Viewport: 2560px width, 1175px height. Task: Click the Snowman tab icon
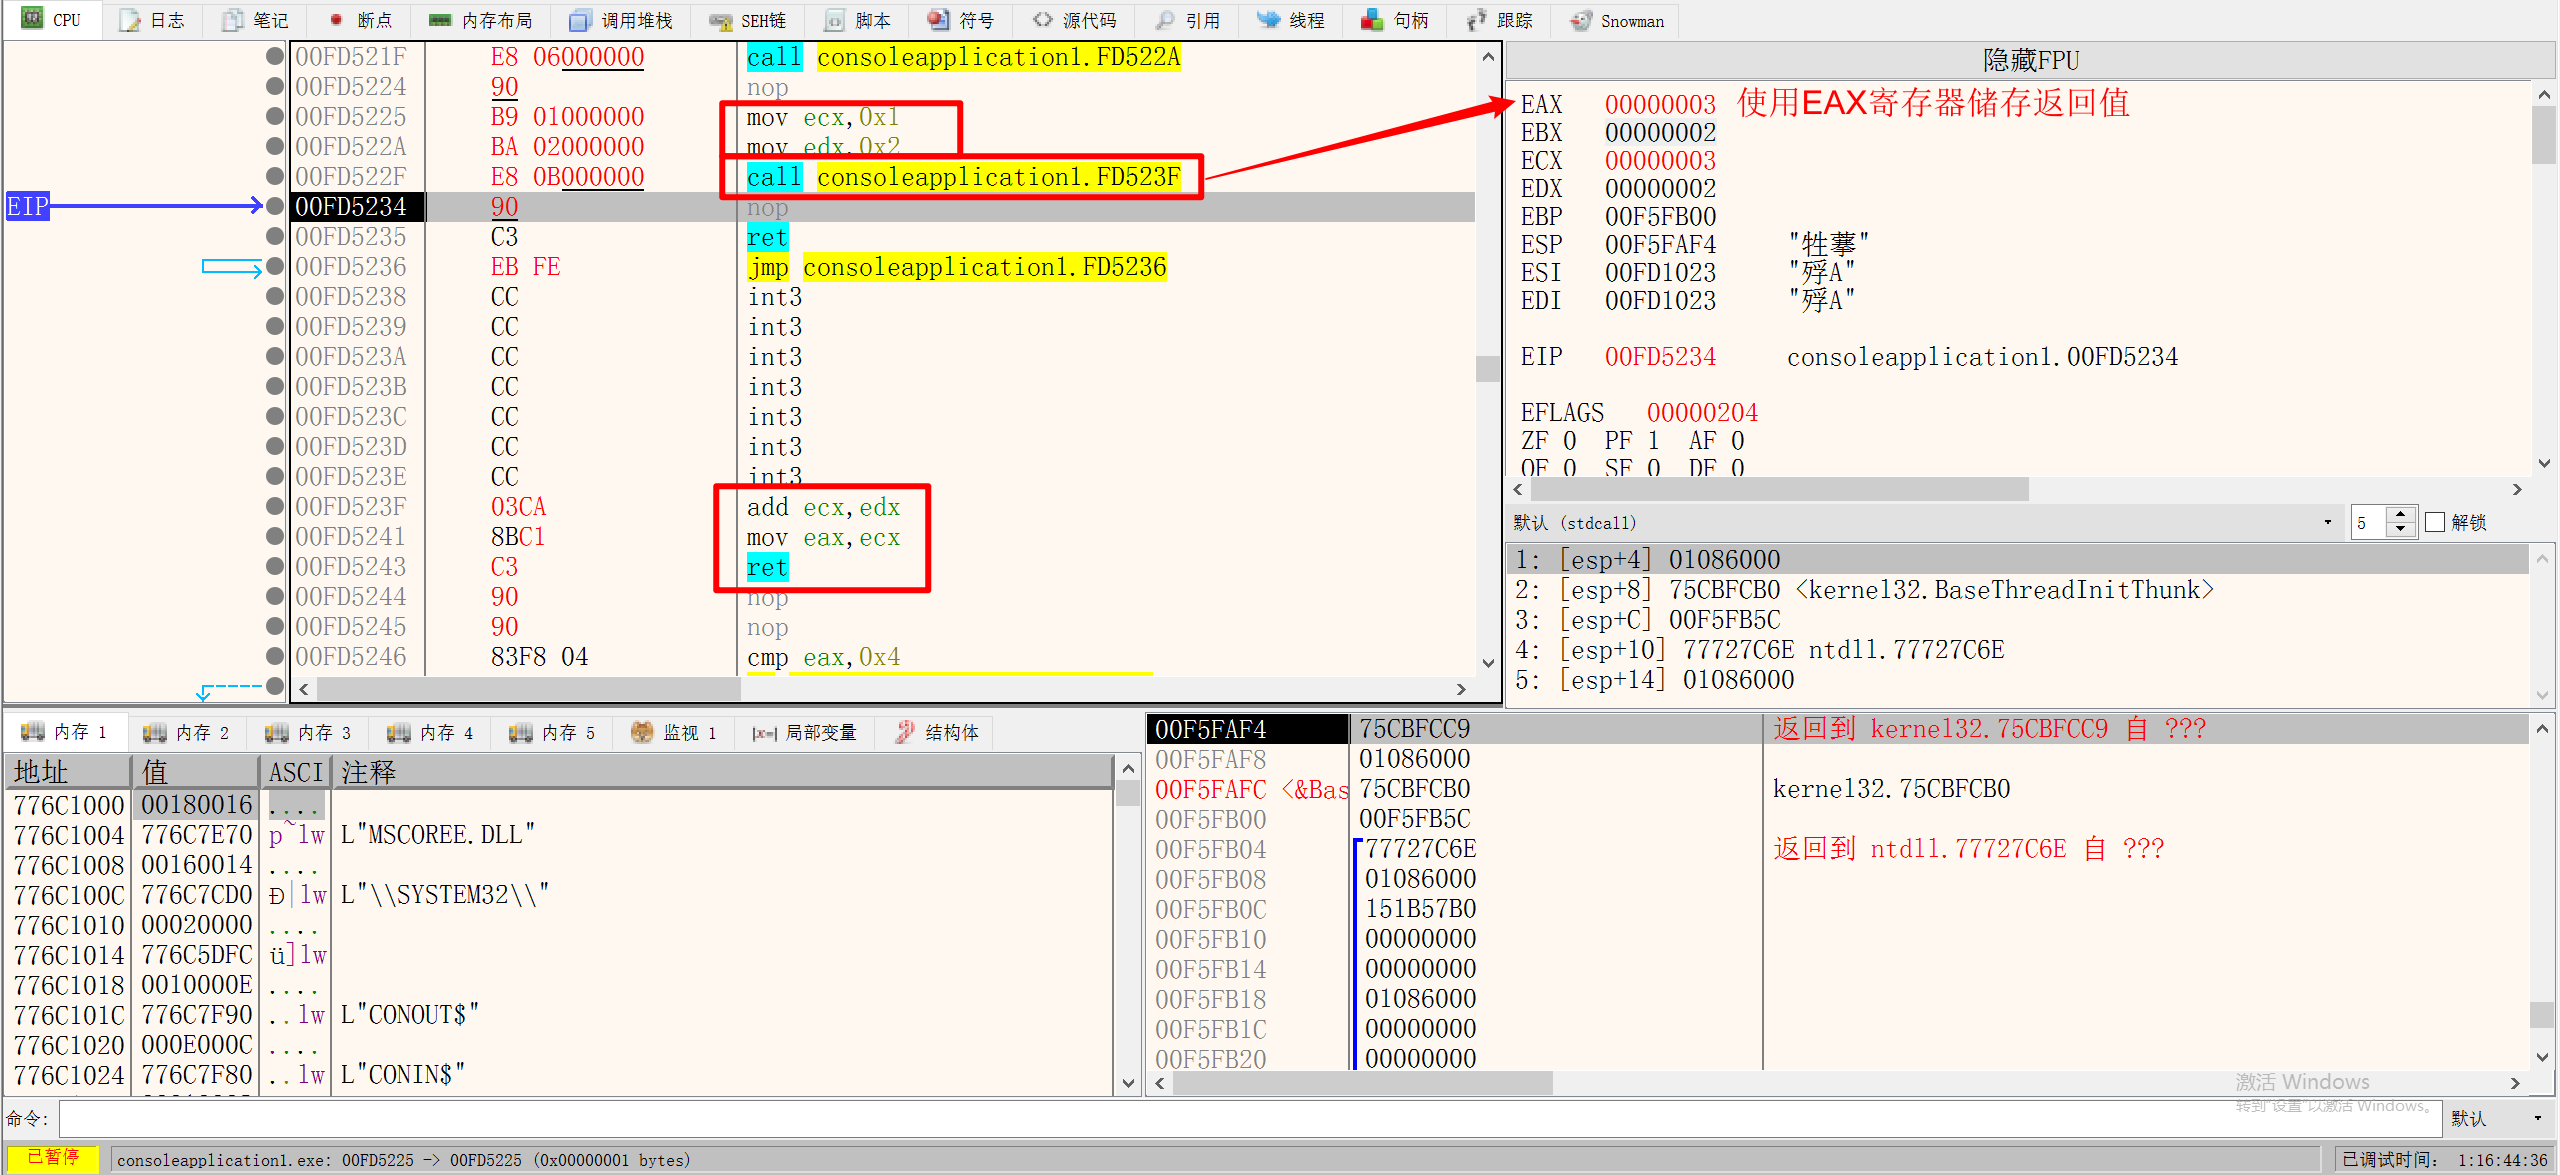pos(1580,20)
